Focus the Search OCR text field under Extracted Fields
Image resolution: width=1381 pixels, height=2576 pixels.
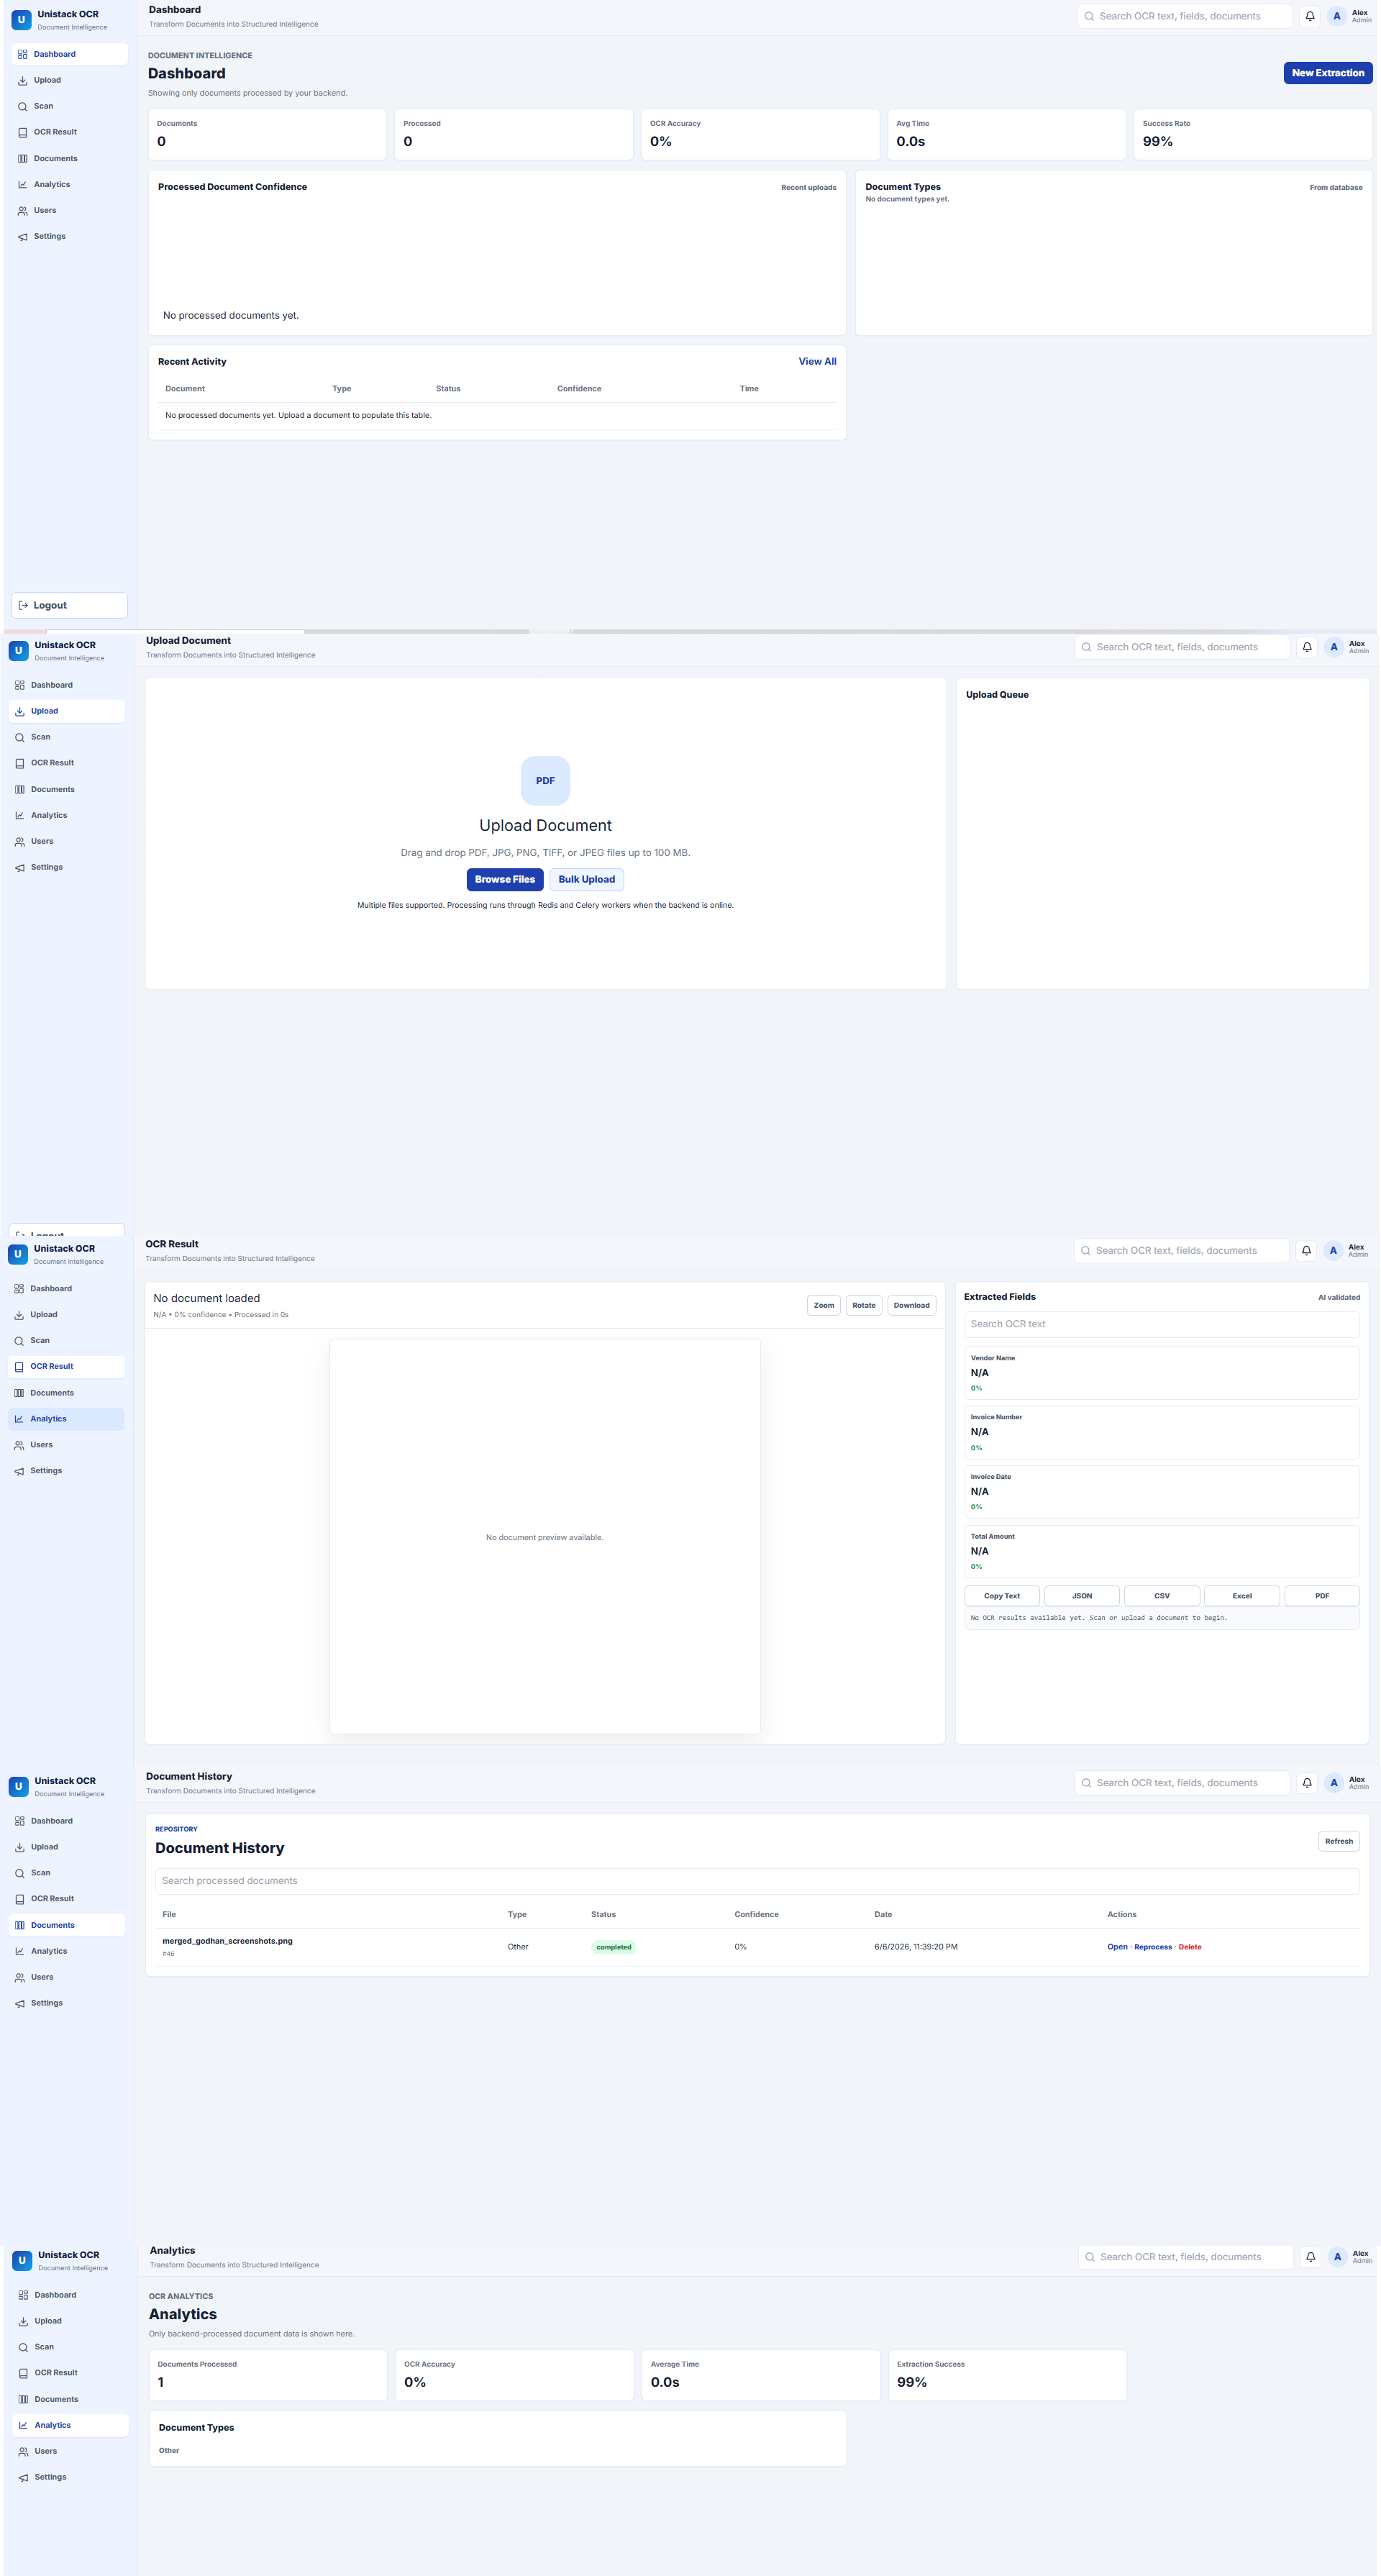[x=1161, y=1324]
